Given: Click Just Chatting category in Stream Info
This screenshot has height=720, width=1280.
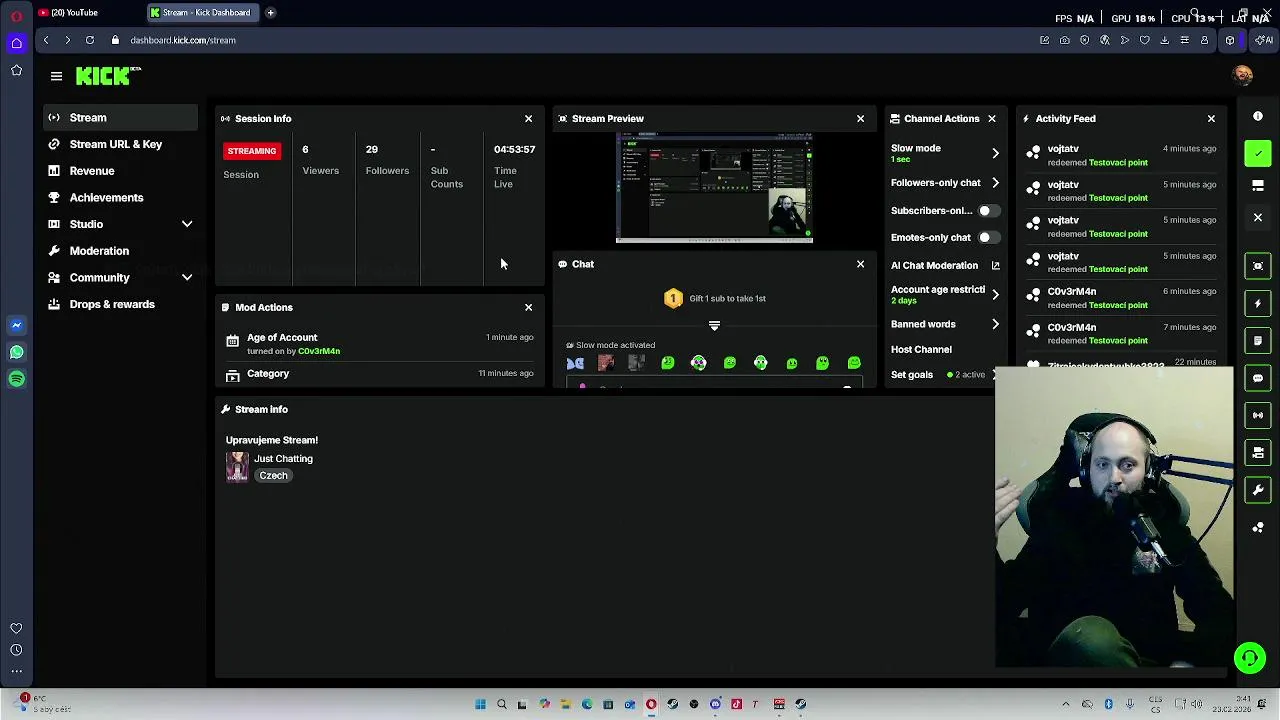Looking at the screenshot, I should (283, 459).
